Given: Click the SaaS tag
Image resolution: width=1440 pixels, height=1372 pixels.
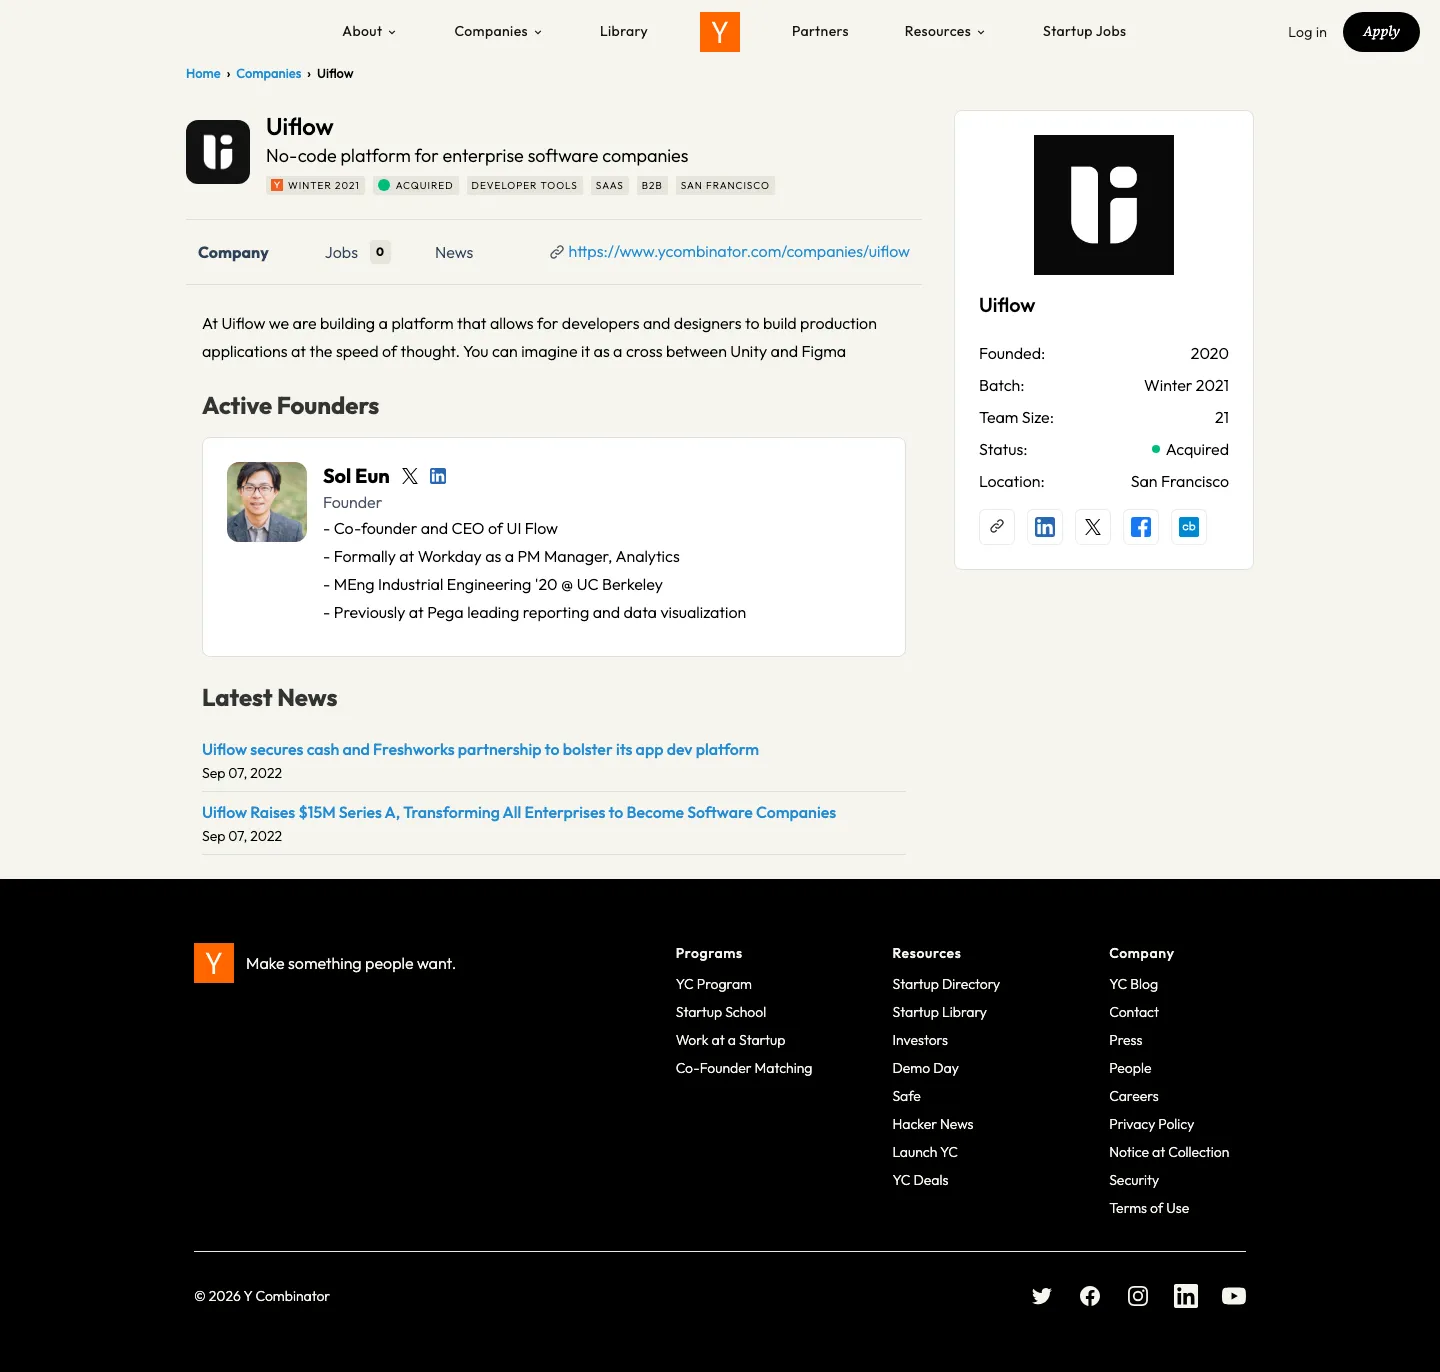Looking at the screenshot, I should (x=609, y=185).
